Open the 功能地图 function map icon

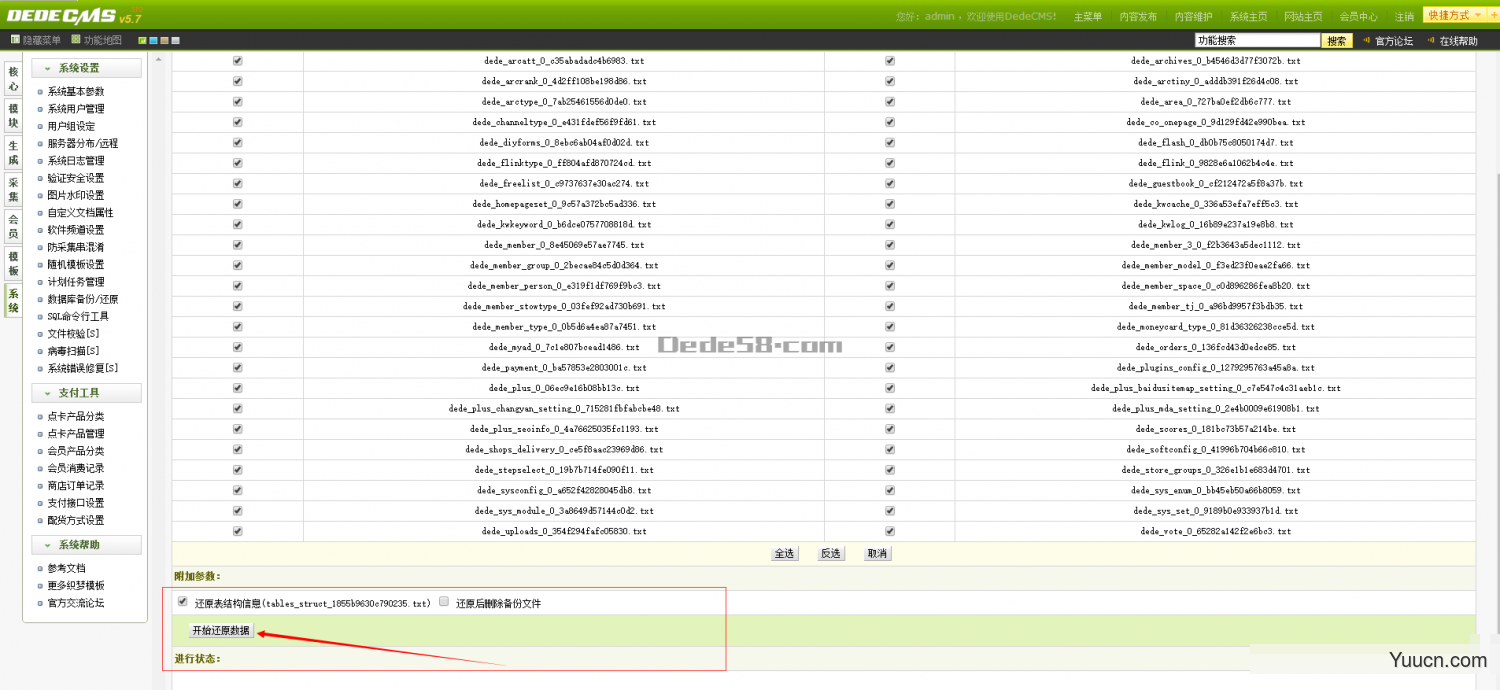click(76, 40)
